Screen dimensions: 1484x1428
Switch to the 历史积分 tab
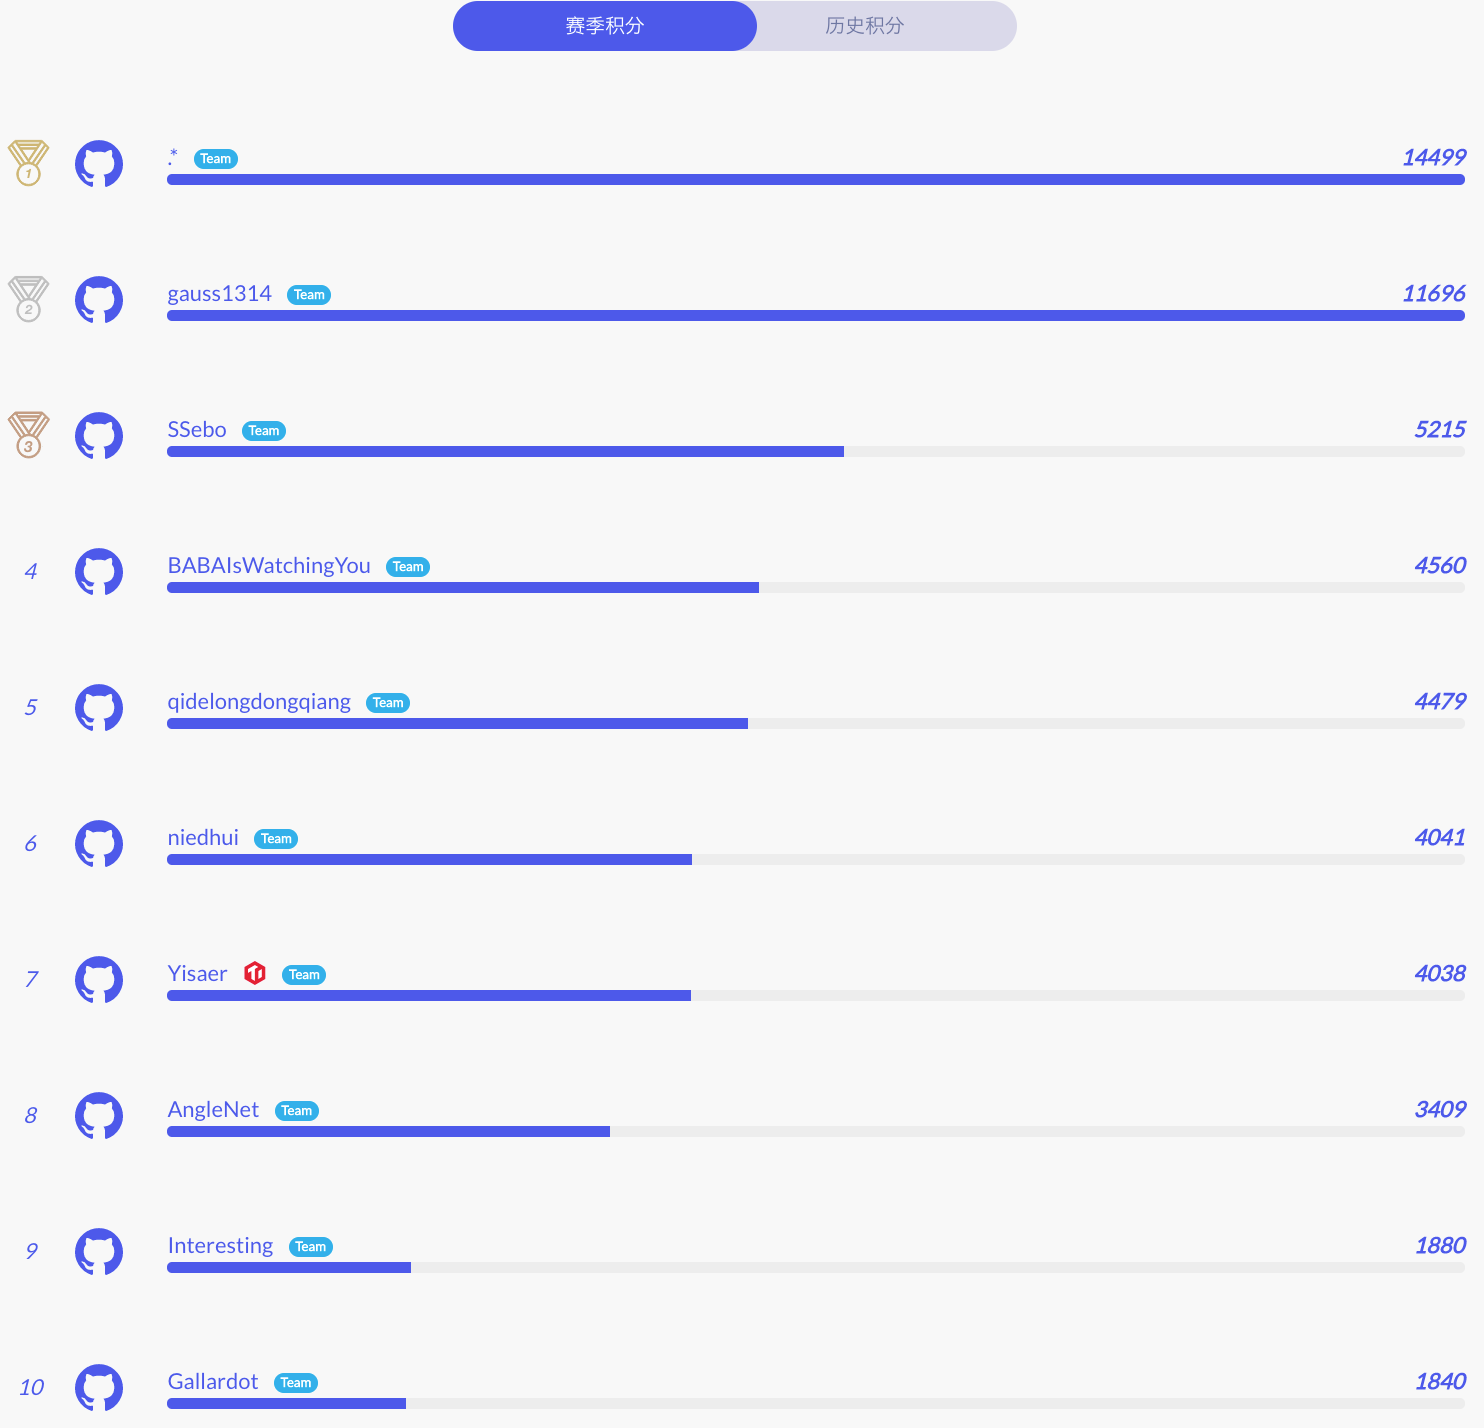pyautogui.click(x=864, y=26)
